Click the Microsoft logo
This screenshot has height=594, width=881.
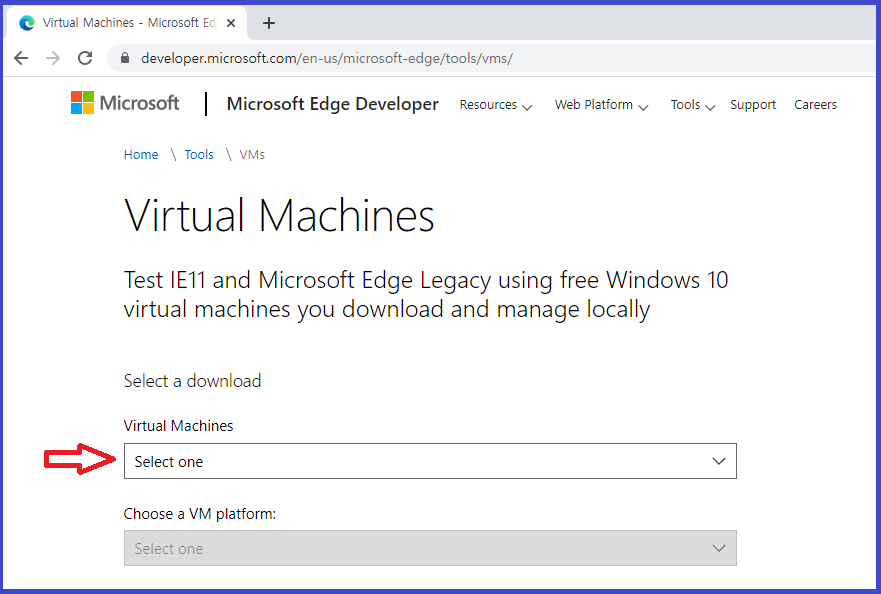[x=125, y=103]
